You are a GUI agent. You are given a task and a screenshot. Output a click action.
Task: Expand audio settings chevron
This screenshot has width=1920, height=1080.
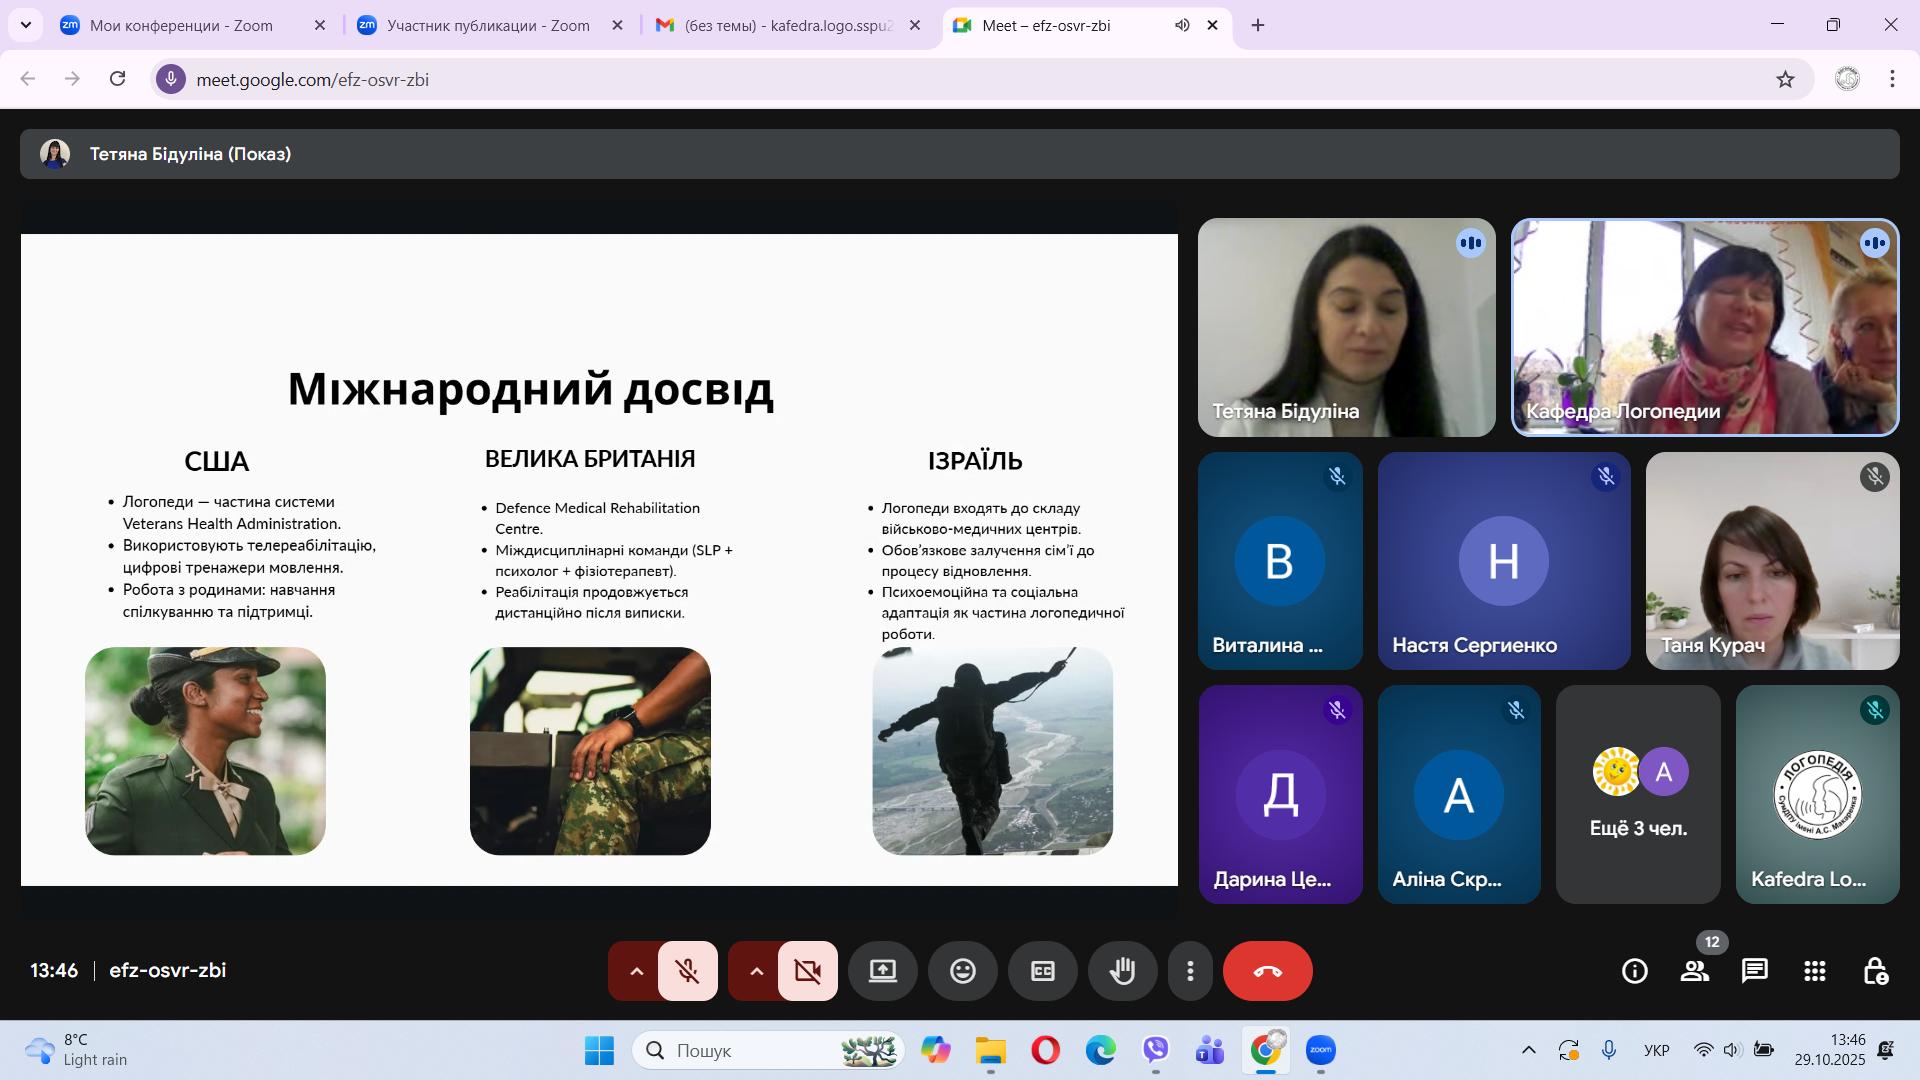pyautogui.click(x=636, y=971)
